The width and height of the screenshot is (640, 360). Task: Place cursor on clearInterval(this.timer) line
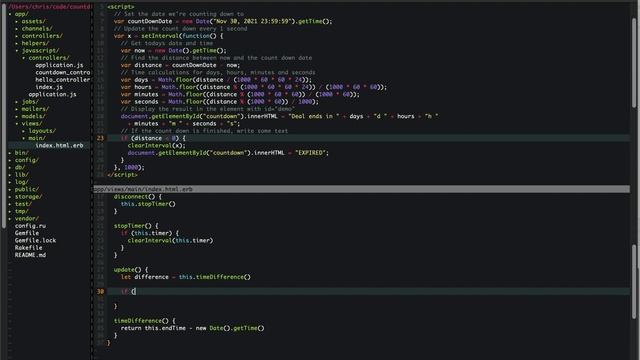[170, 240]
